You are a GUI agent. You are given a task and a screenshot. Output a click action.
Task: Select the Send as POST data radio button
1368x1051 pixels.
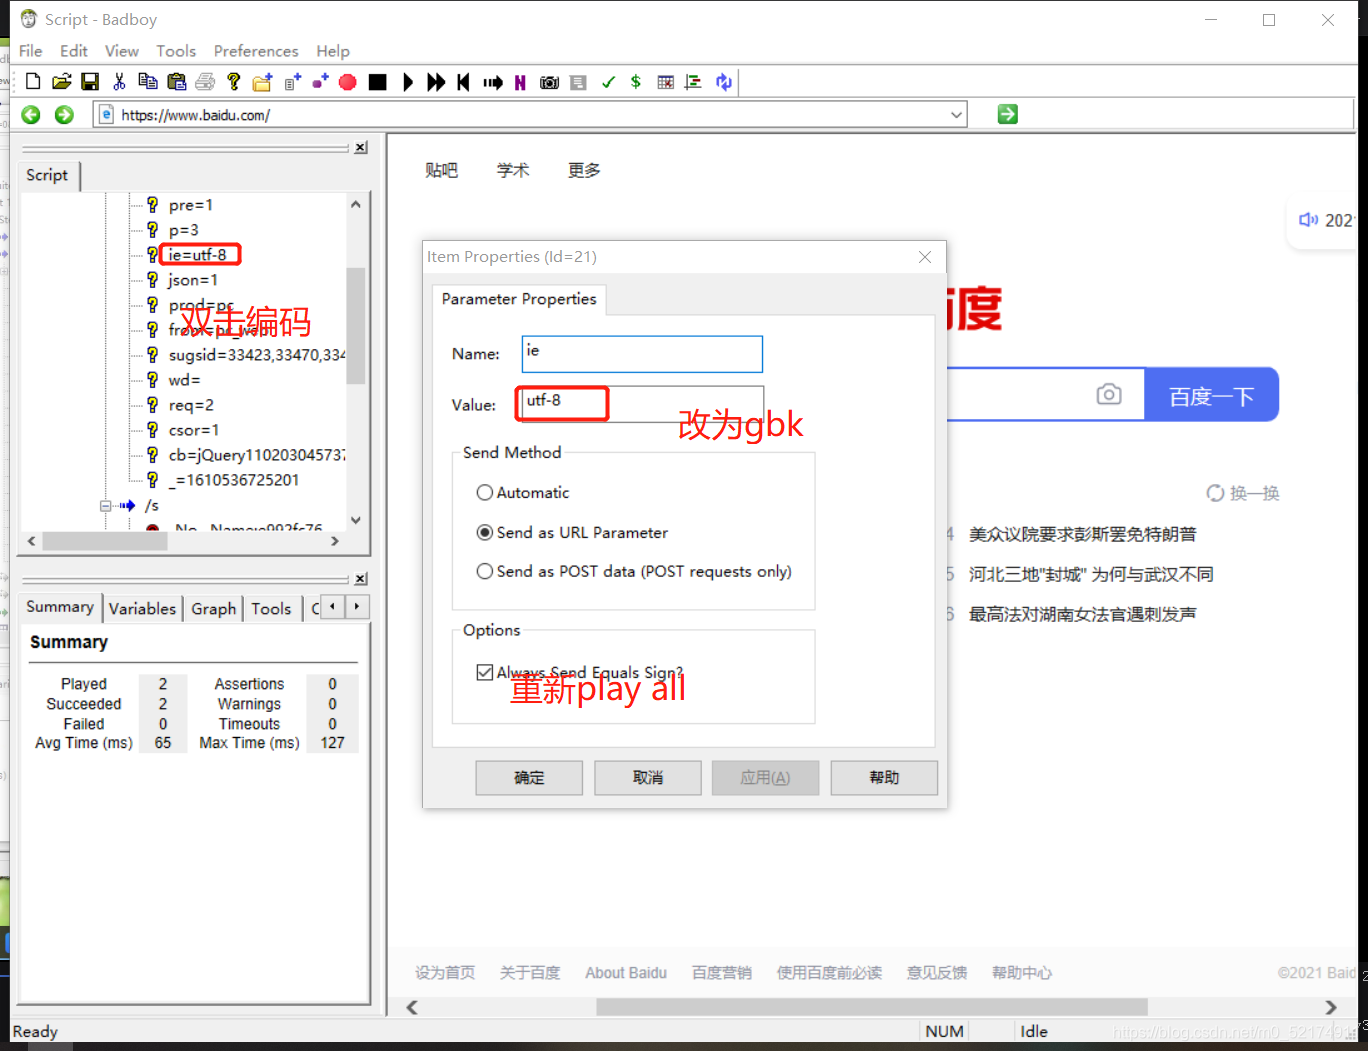coord(484,571)
